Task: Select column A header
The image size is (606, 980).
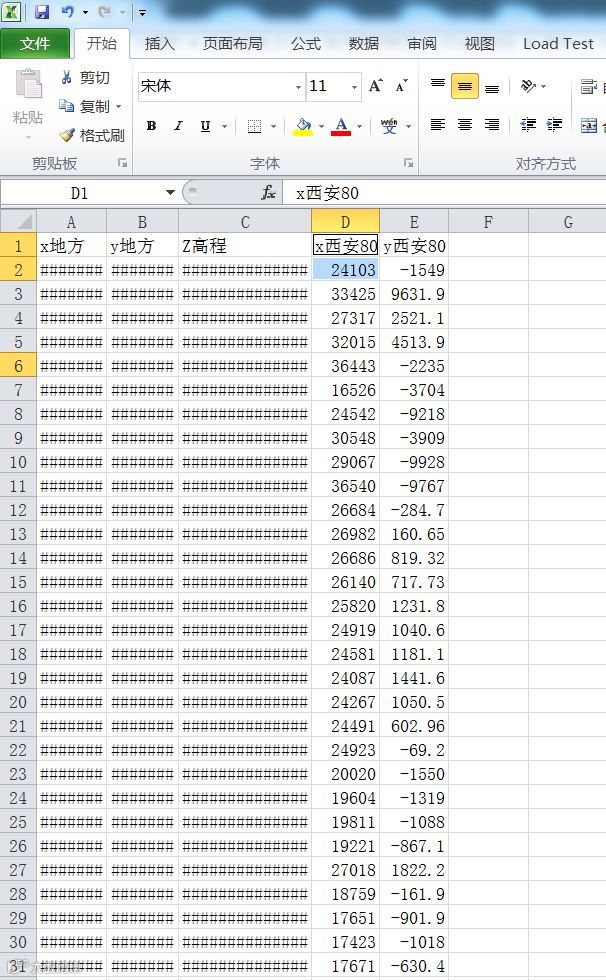Action: [71, 222]
